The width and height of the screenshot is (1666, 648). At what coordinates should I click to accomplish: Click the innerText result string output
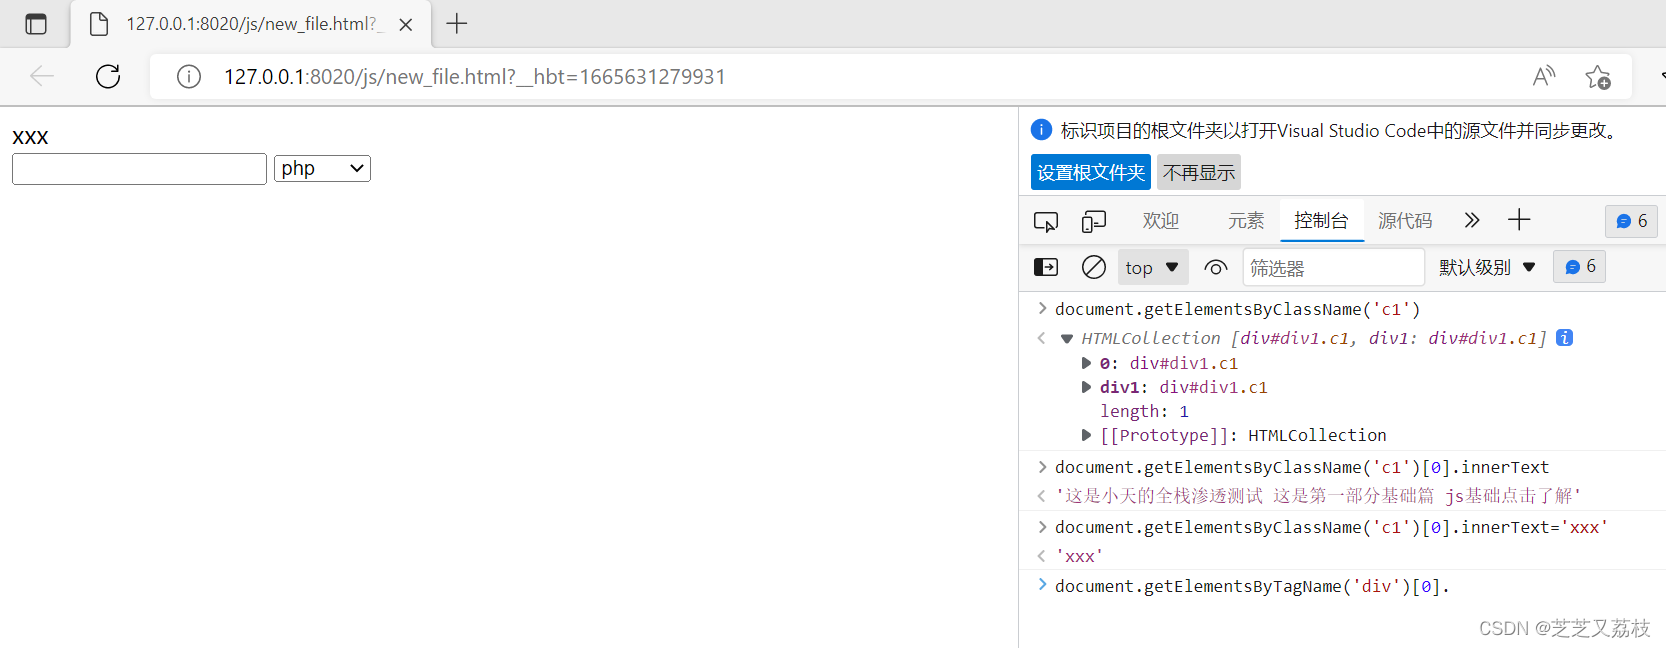[1319, 496]
